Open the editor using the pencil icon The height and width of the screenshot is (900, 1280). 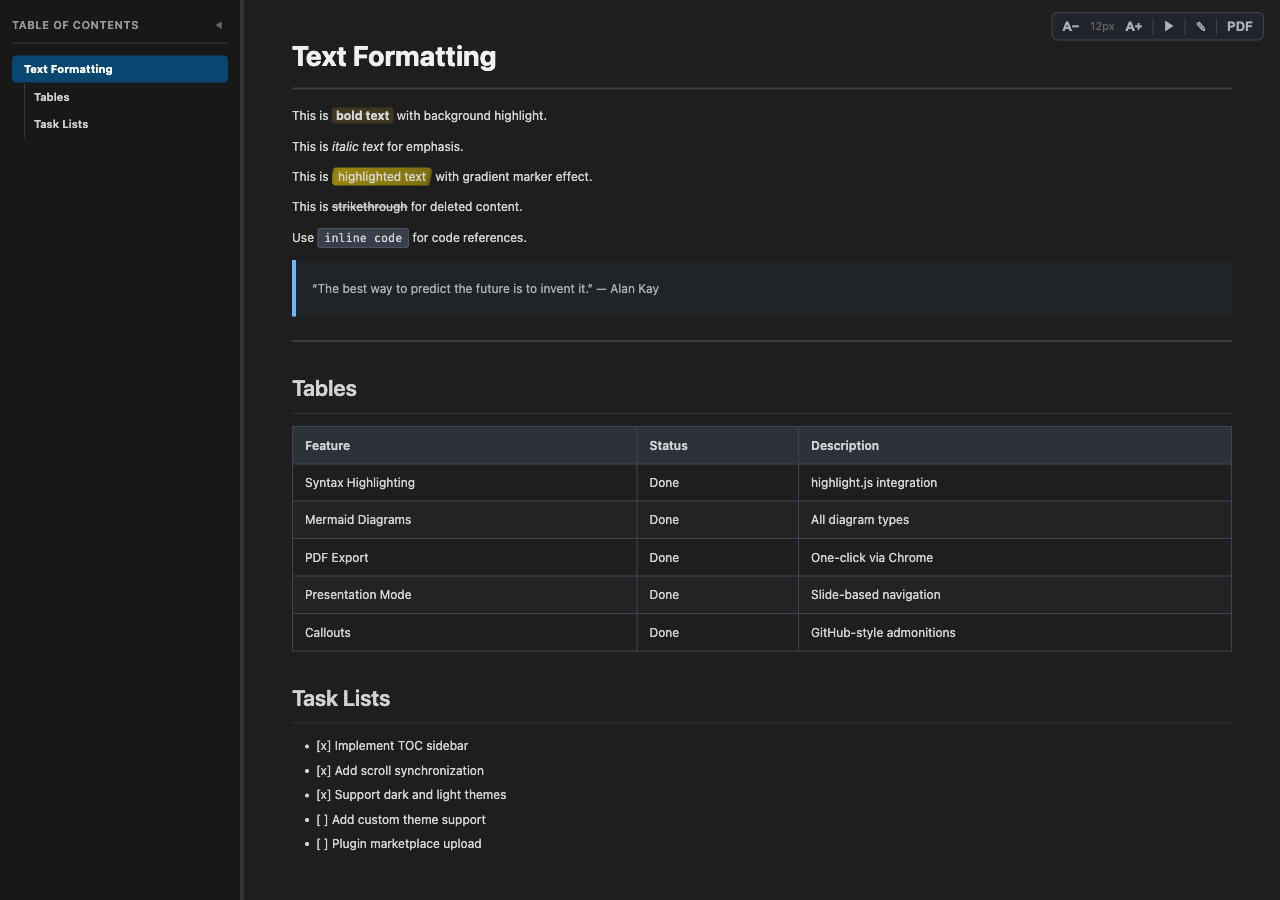[1200, 26]
